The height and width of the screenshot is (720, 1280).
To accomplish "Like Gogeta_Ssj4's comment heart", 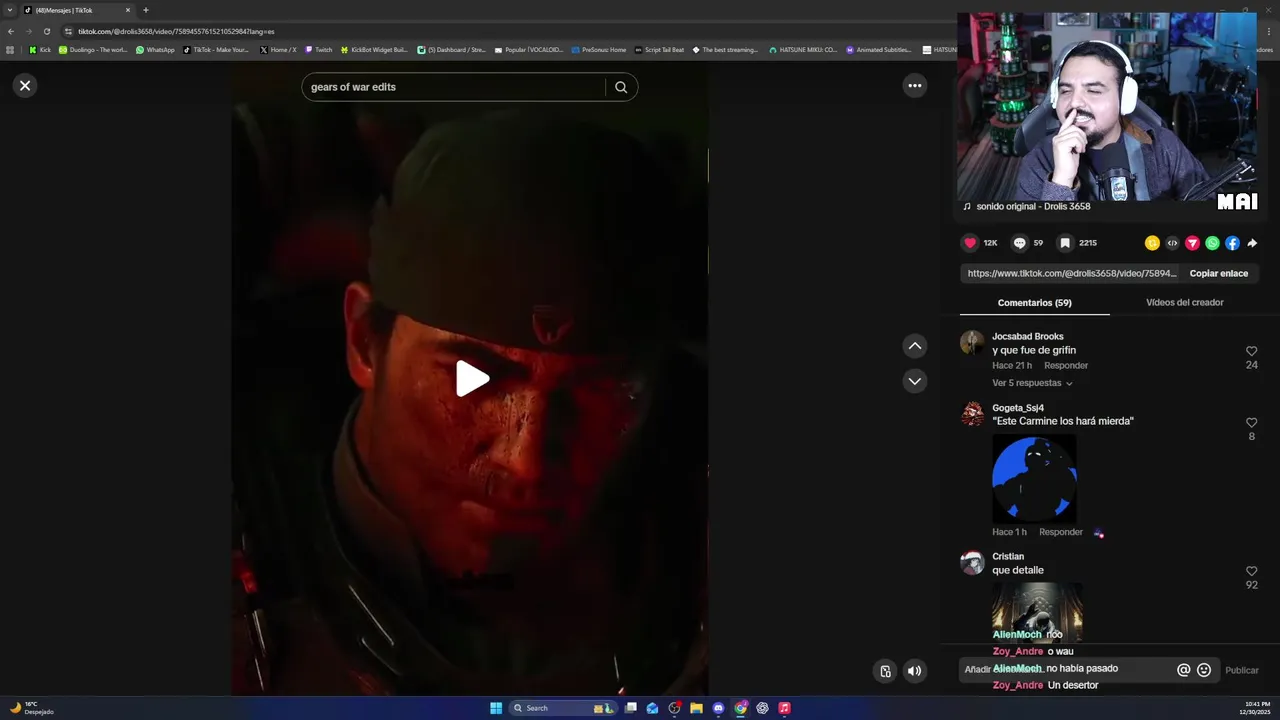I will (x=1251, y=423).
